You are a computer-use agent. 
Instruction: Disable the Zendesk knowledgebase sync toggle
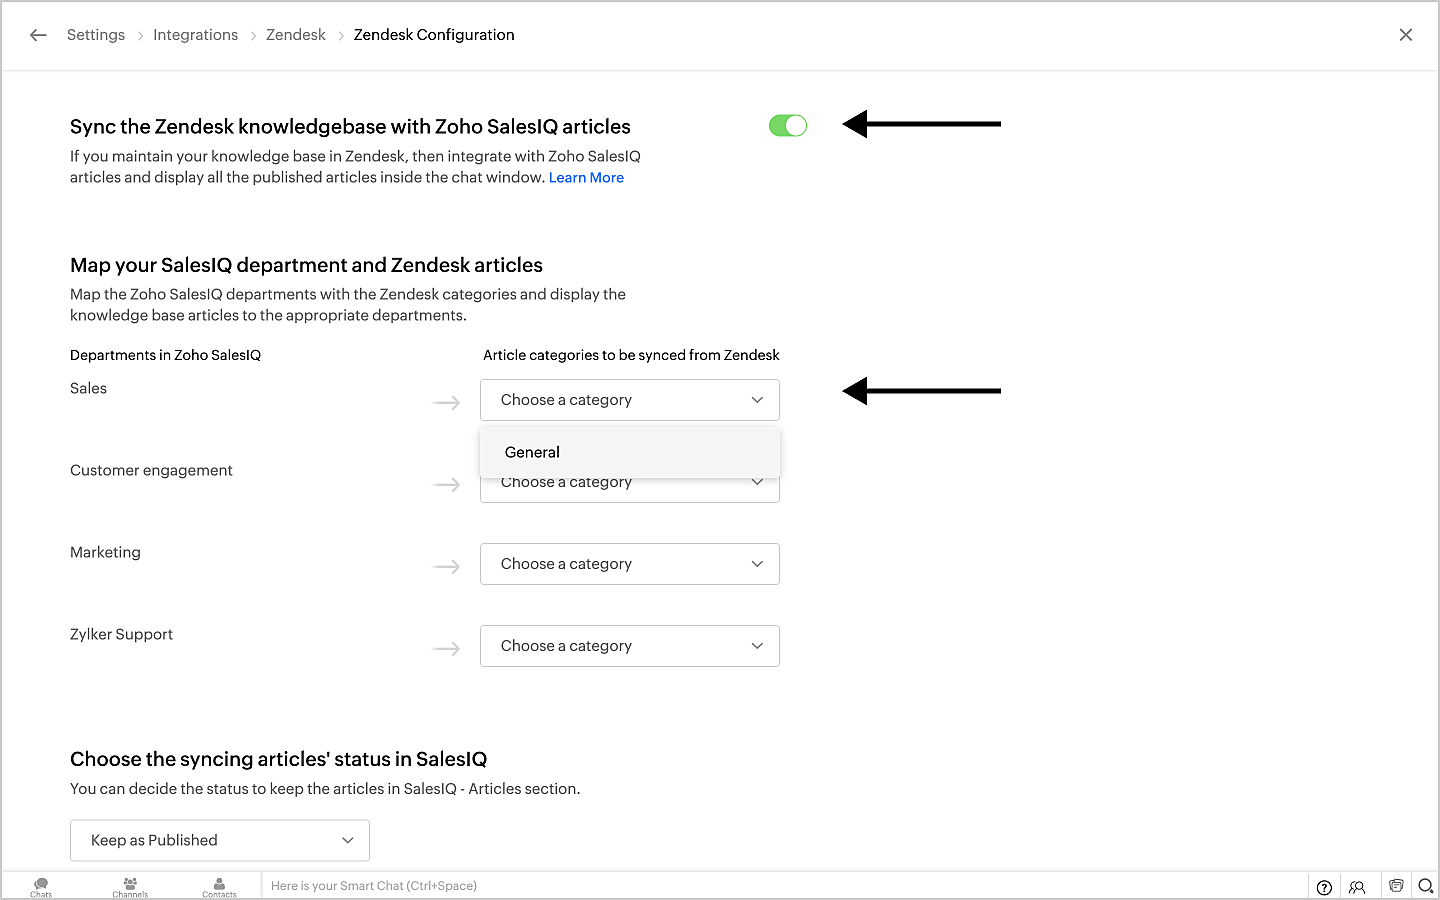pyautogui.click(x=788, y=126)
